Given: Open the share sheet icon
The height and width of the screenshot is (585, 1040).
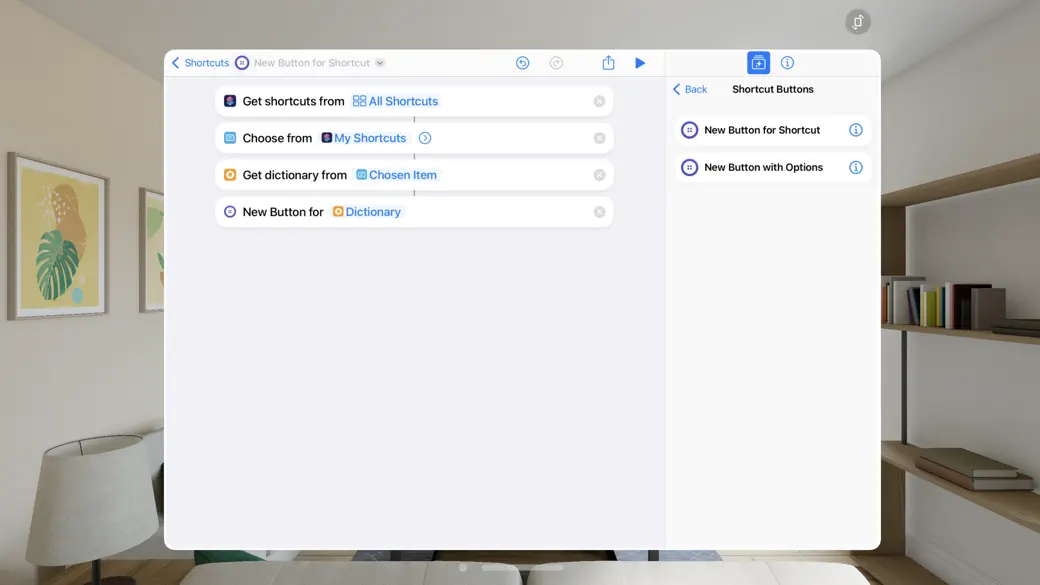Looking at the screenshot, I should (608, 62).
